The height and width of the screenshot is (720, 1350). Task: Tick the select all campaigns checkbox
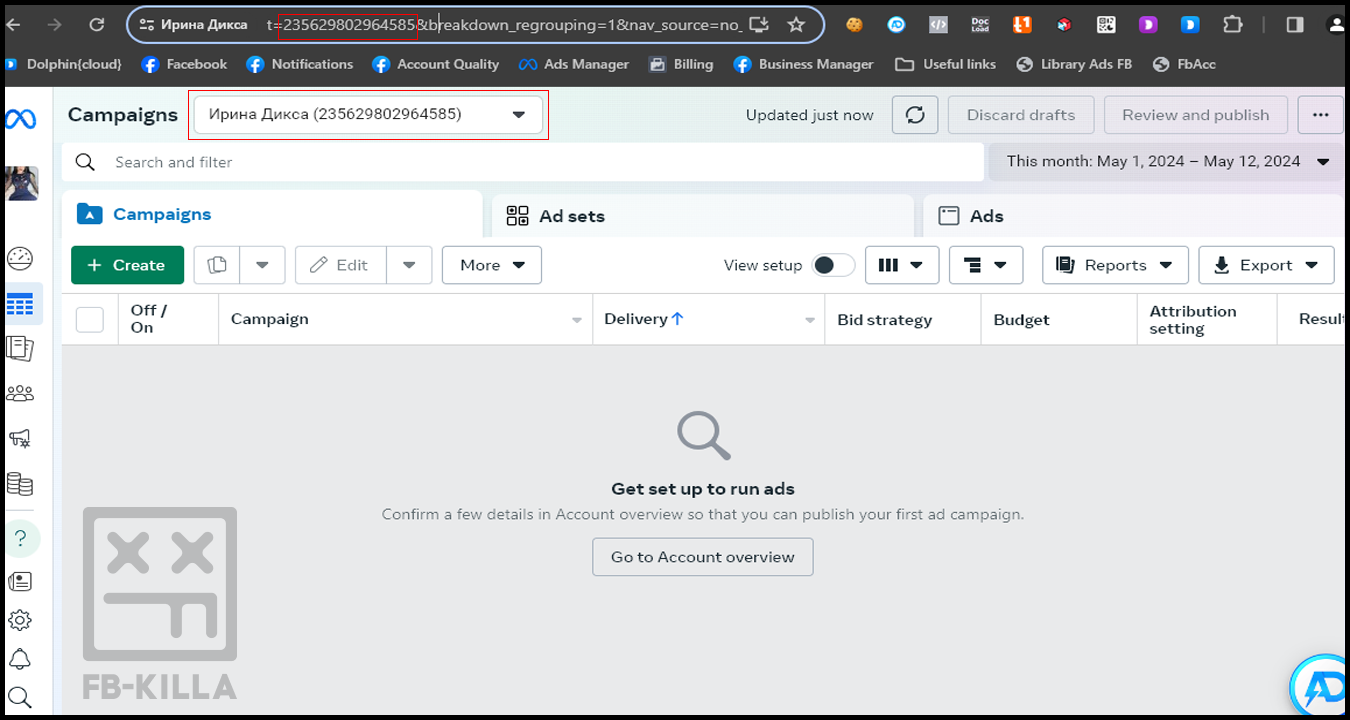90,319
